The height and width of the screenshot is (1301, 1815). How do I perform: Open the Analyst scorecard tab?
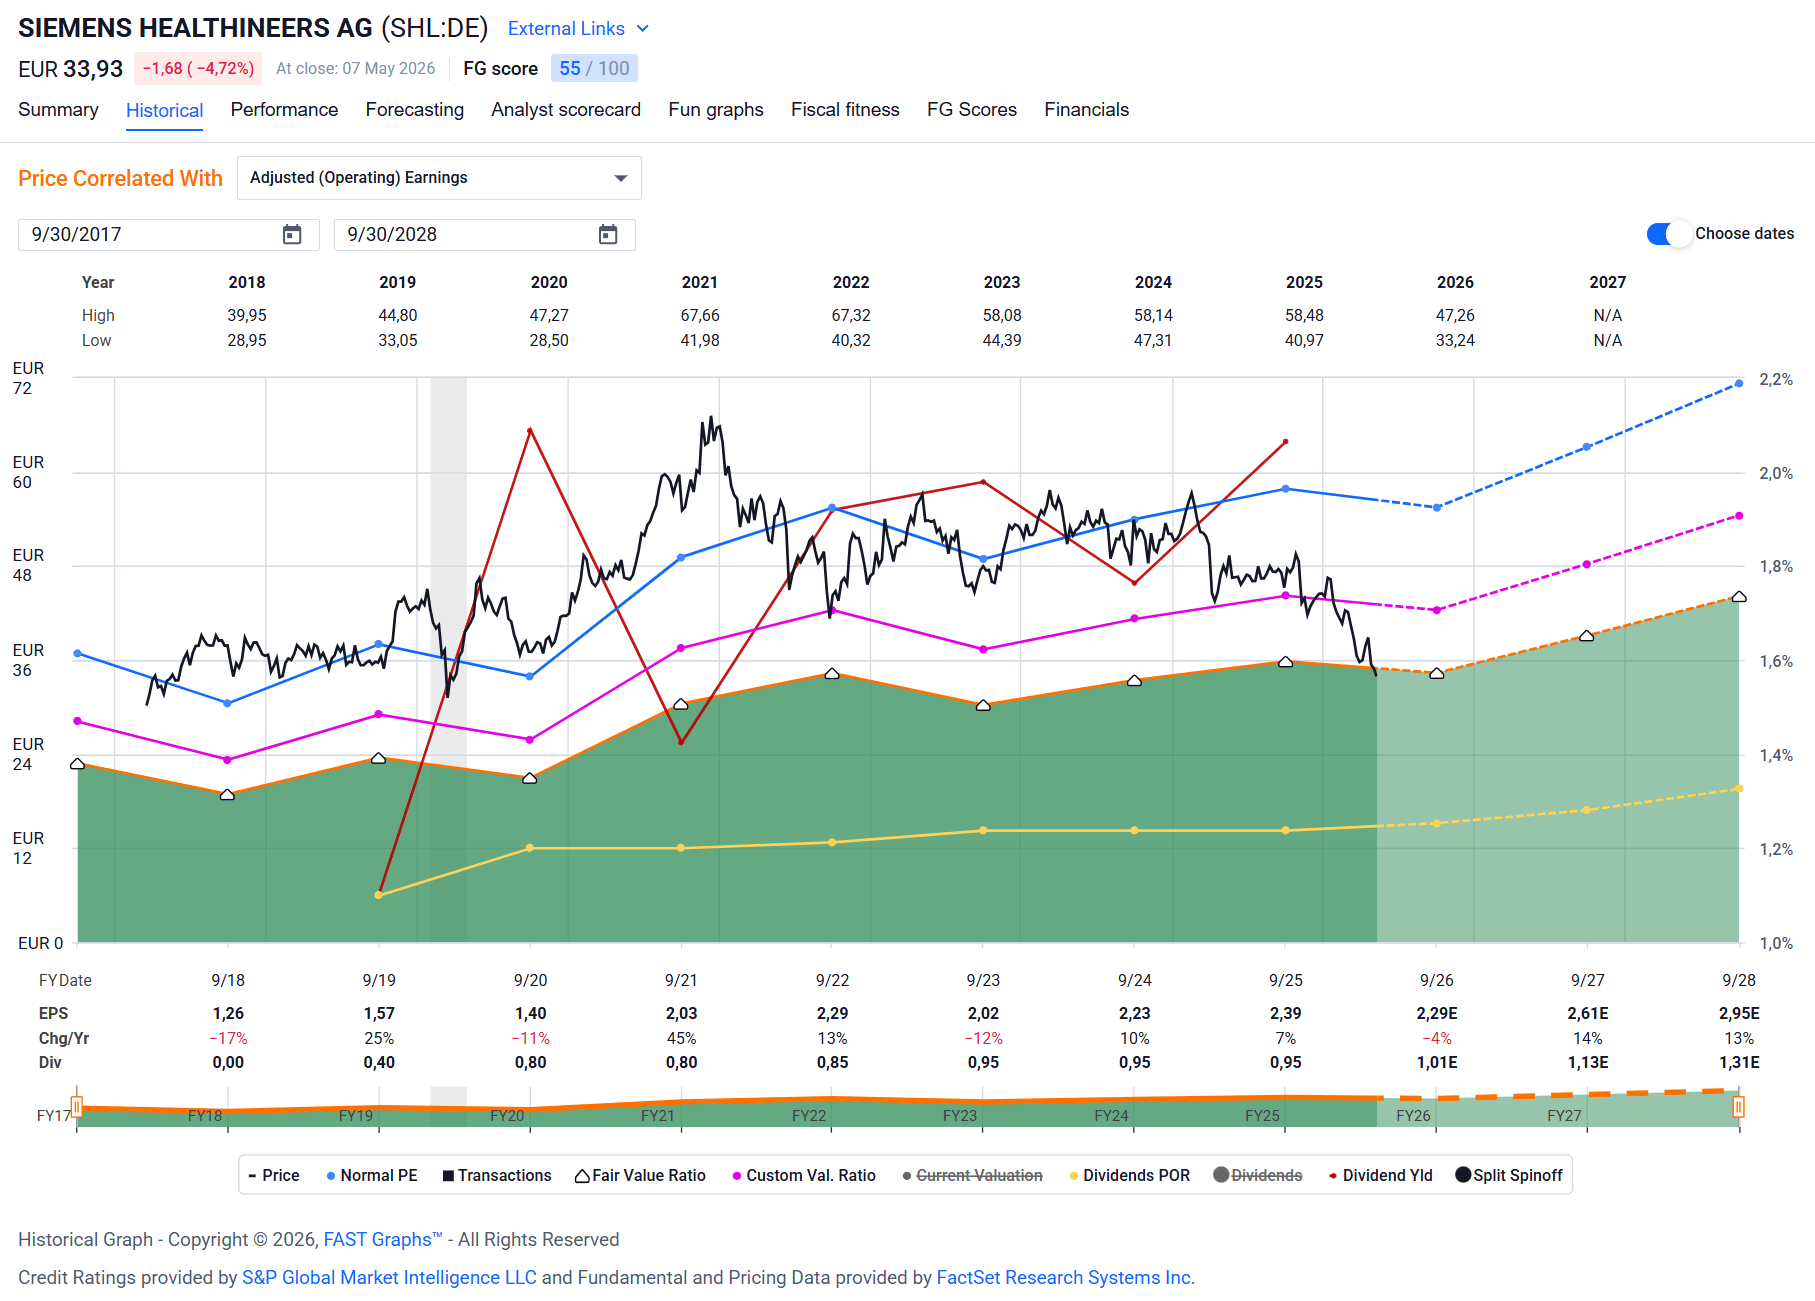[x=566, y=109]
